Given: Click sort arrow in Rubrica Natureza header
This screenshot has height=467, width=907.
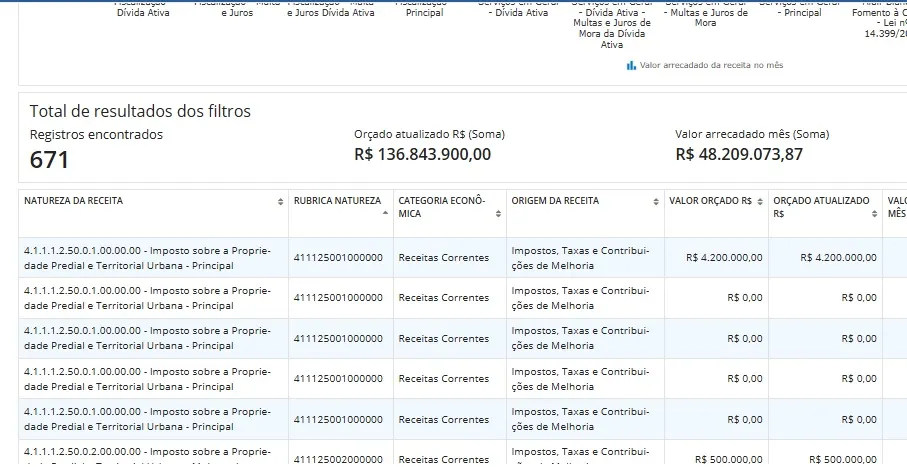Looking at the screenshot, I should (385, 213).
